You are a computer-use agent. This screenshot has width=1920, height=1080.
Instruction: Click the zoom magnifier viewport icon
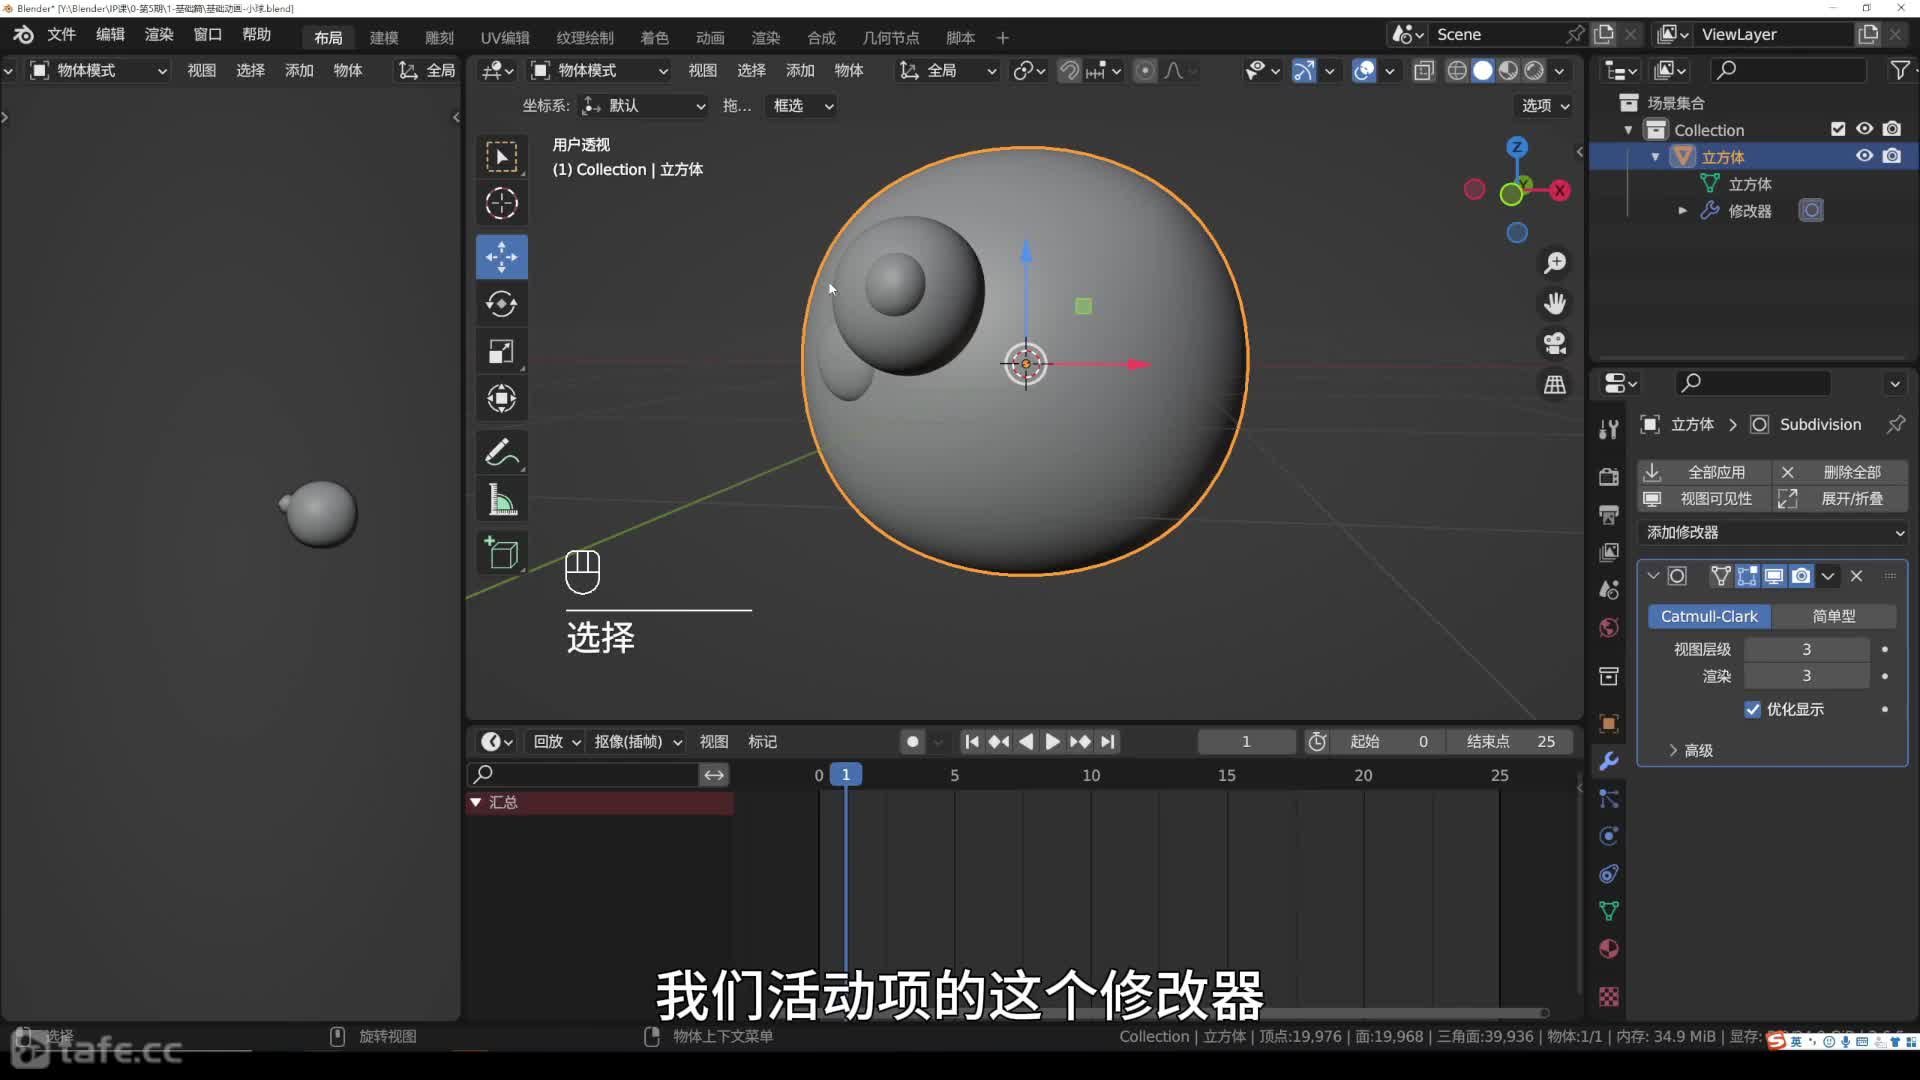click(1555, 263)
